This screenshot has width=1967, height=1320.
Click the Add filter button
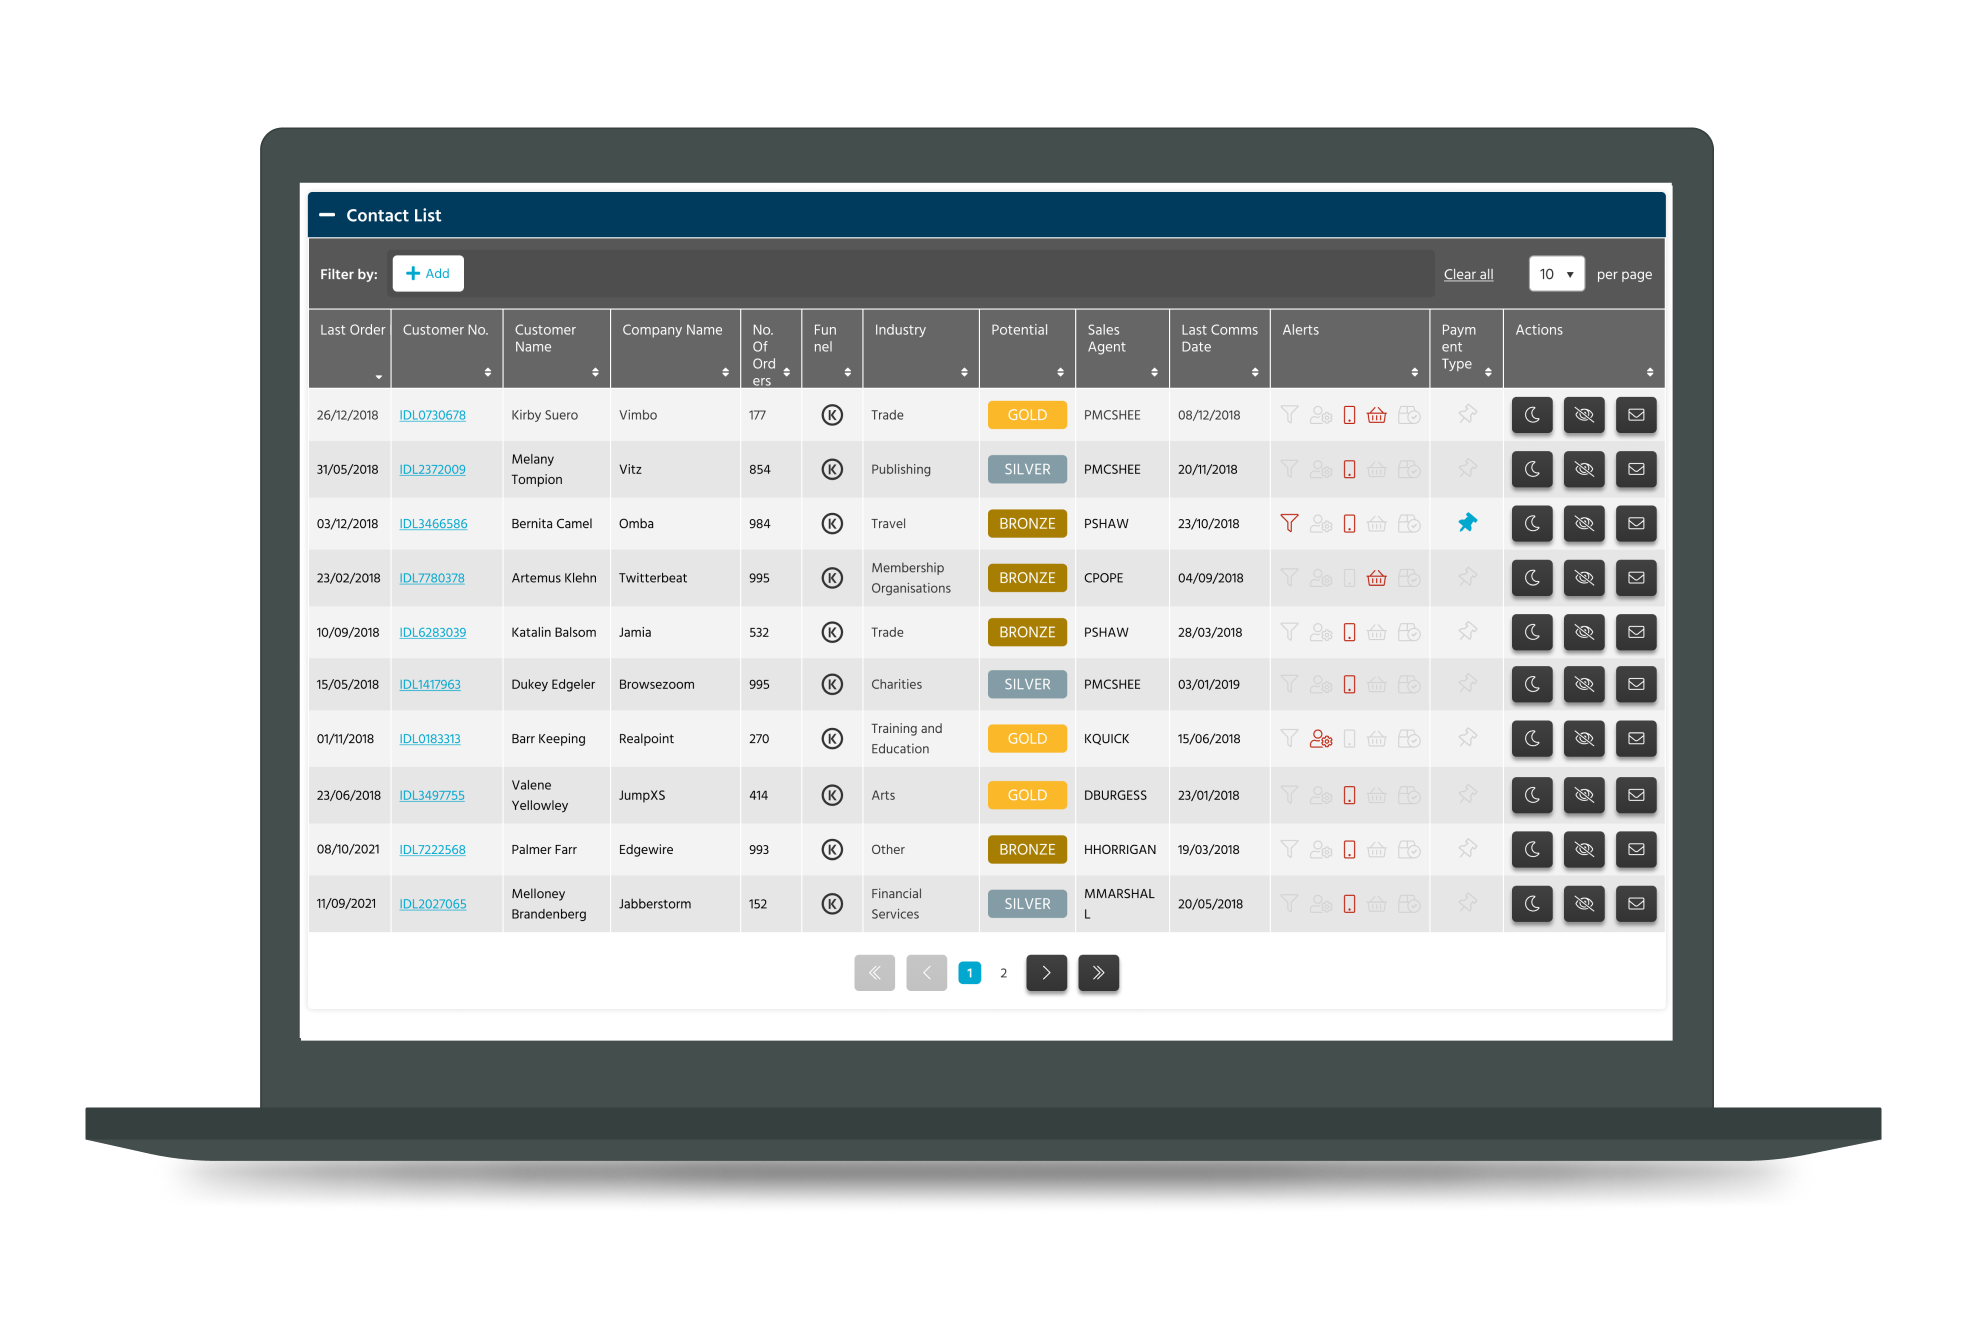(x=428, y=274)
